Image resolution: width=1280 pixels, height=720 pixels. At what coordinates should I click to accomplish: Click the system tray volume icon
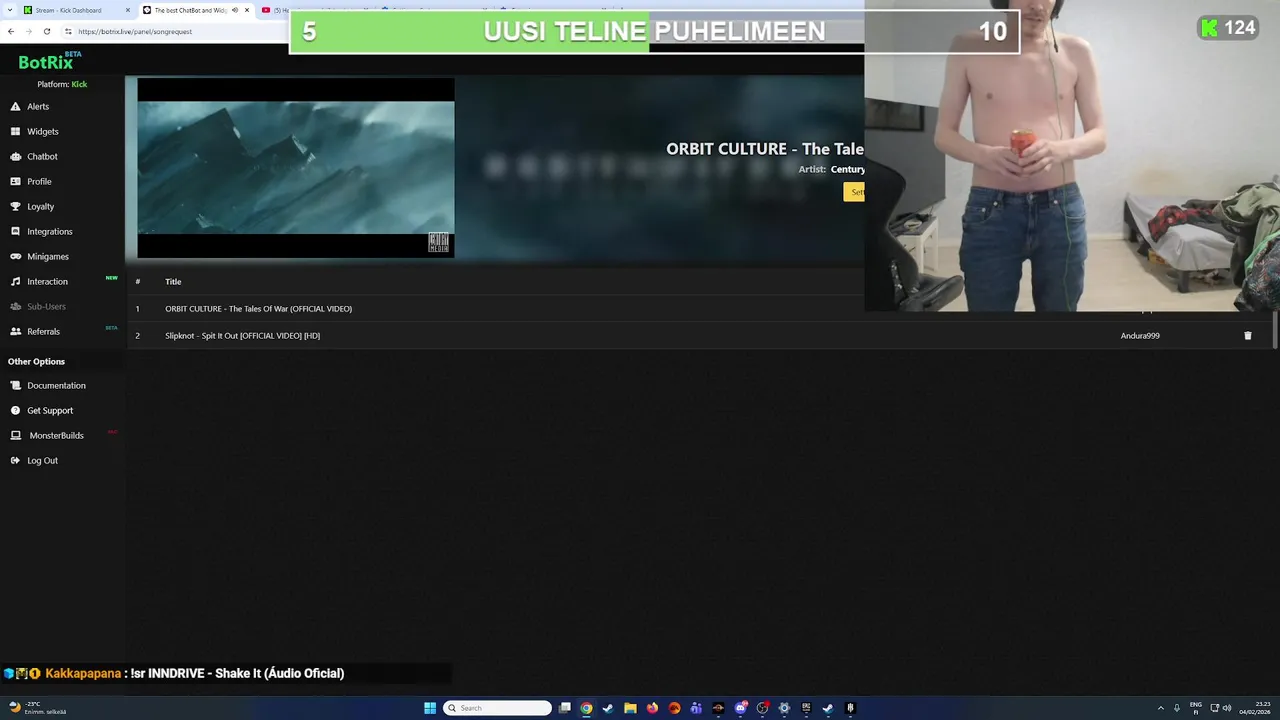1227,708
